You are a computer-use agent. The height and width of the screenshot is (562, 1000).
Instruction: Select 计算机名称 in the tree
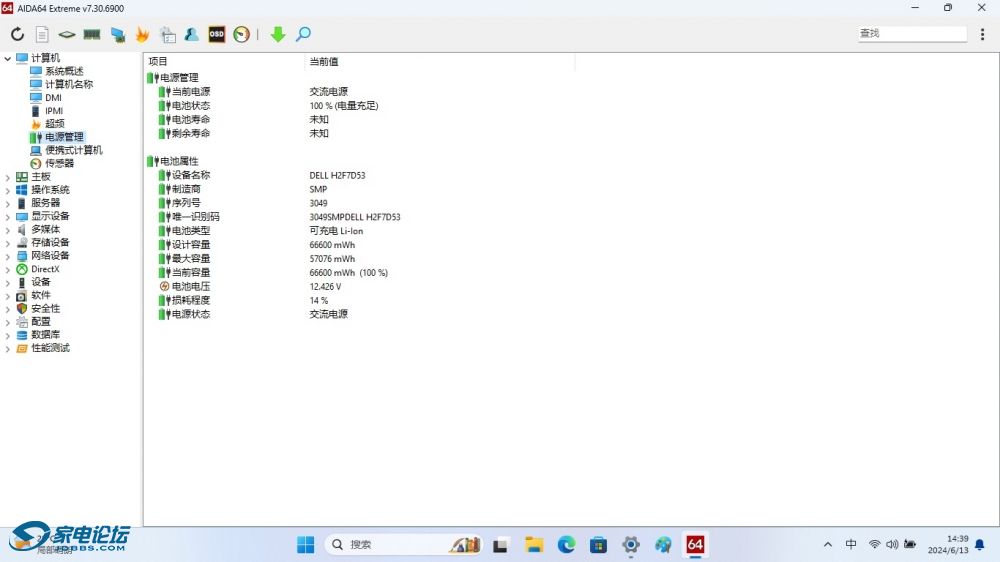click(69, 84)
